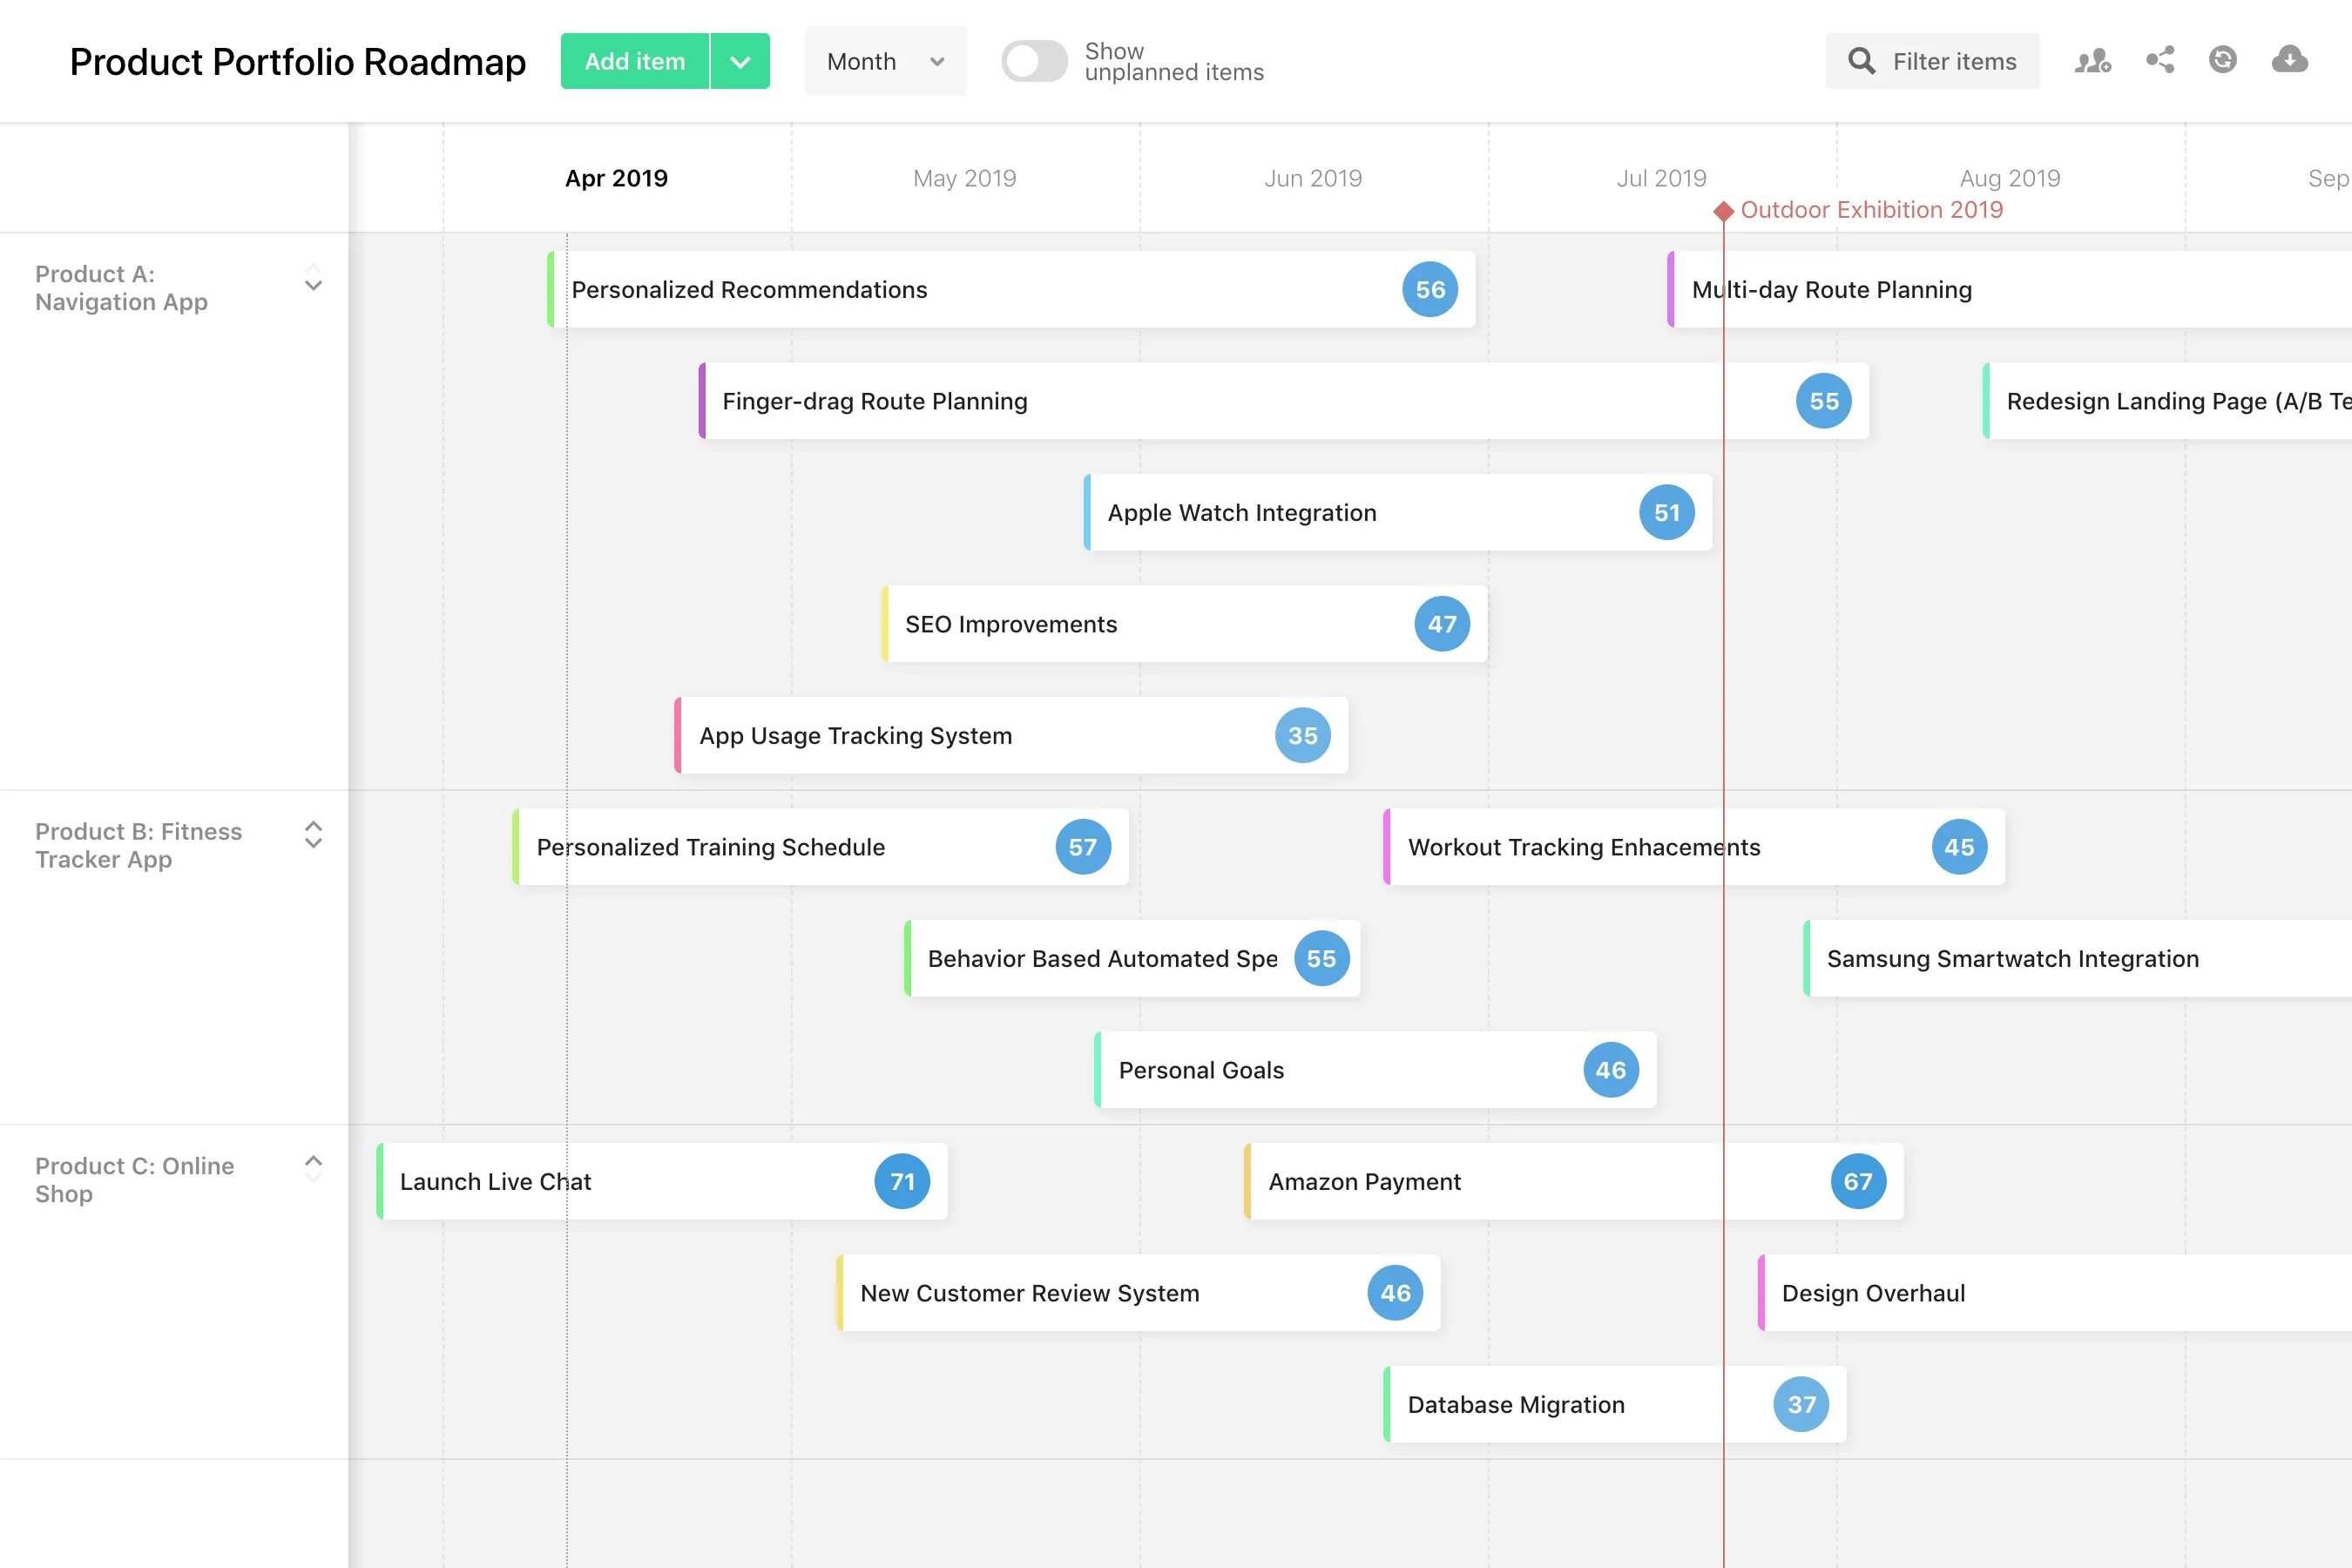This screenshot has height=1568, width=2352.
Task: Click the 71 score badge on Launch Live Chat
Action: click(x=901, y=1181)
